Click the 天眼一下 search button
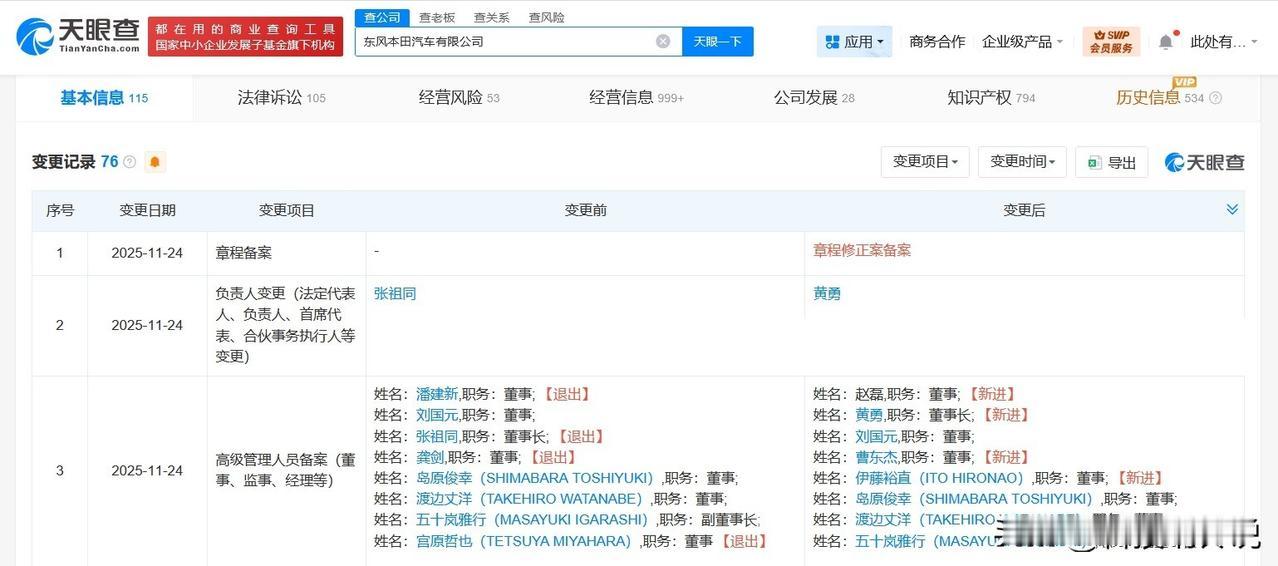This screenshot has height=566, width=1278. pos(718,41)
